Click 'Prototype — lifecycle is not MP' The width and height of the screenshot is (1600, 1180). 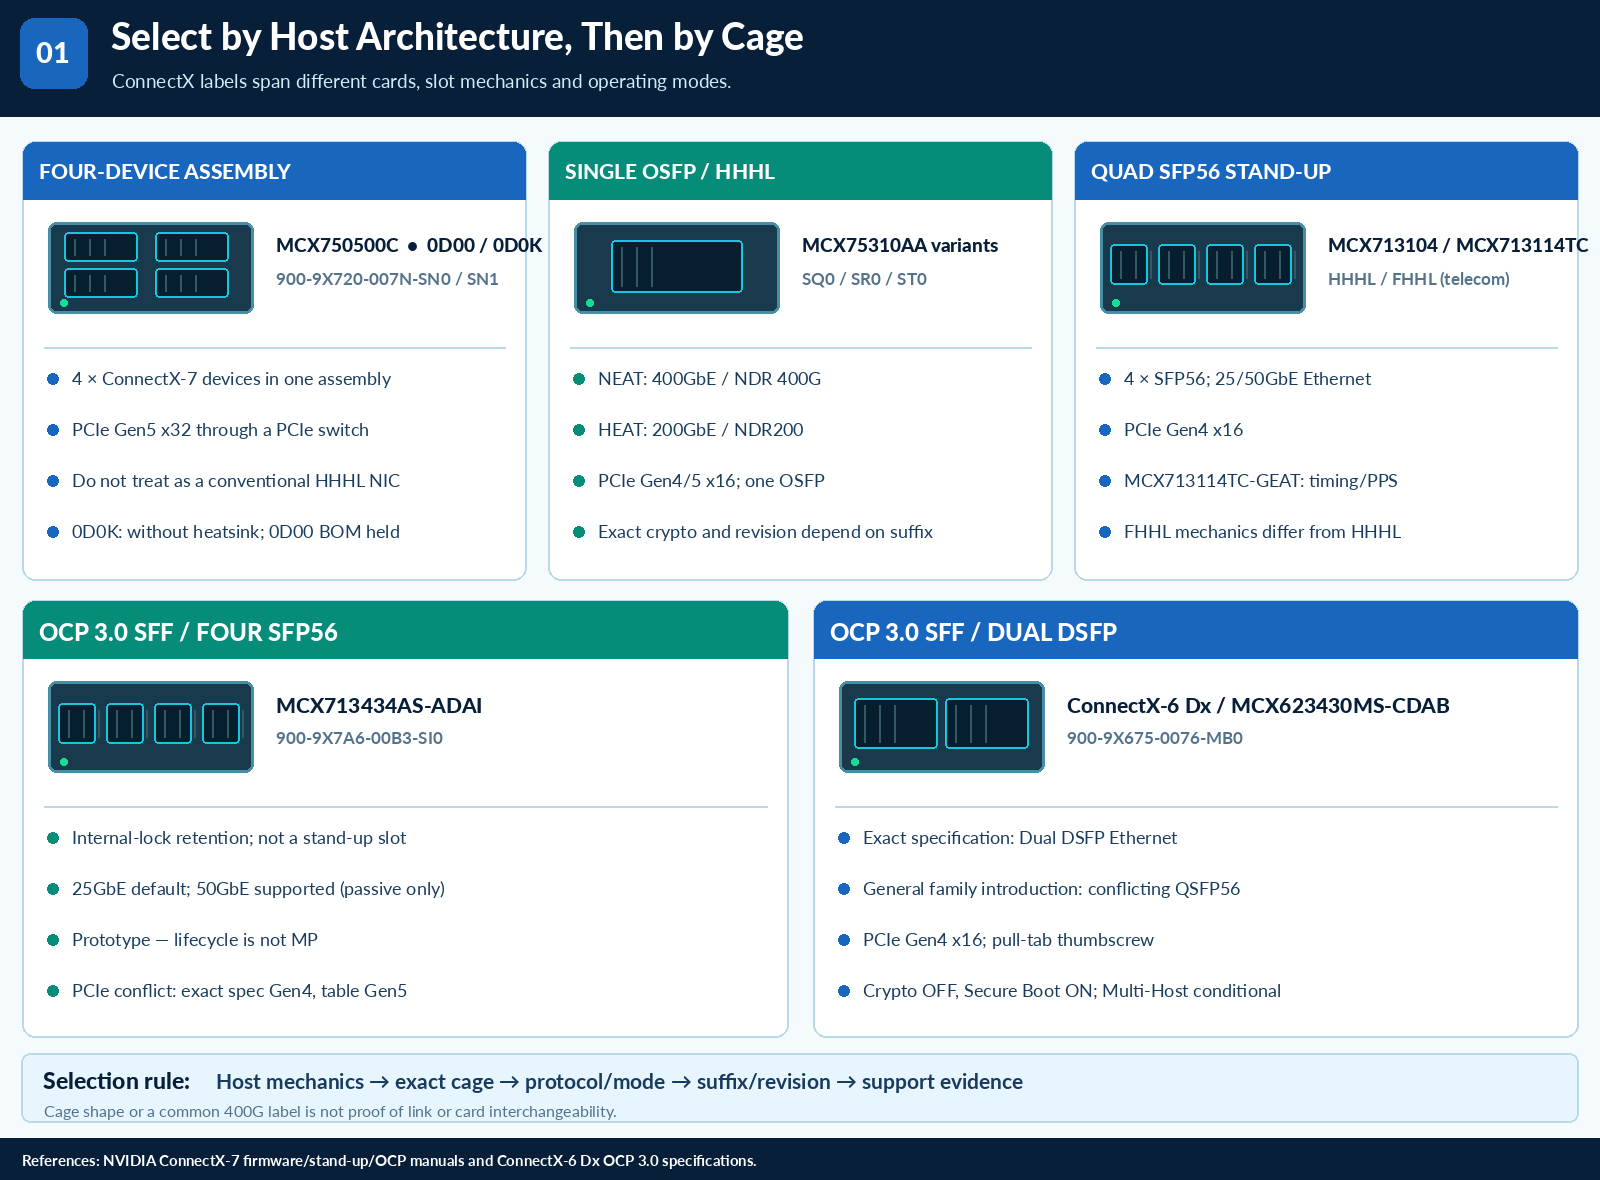click(195, 940)
